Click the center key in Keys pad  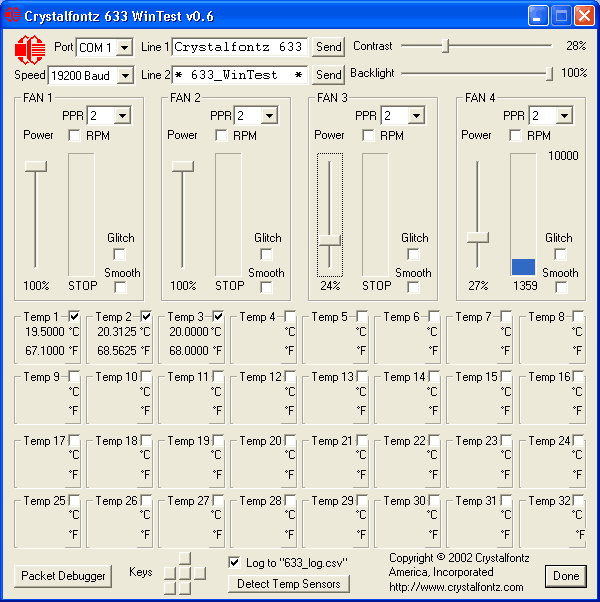(185, 573)
